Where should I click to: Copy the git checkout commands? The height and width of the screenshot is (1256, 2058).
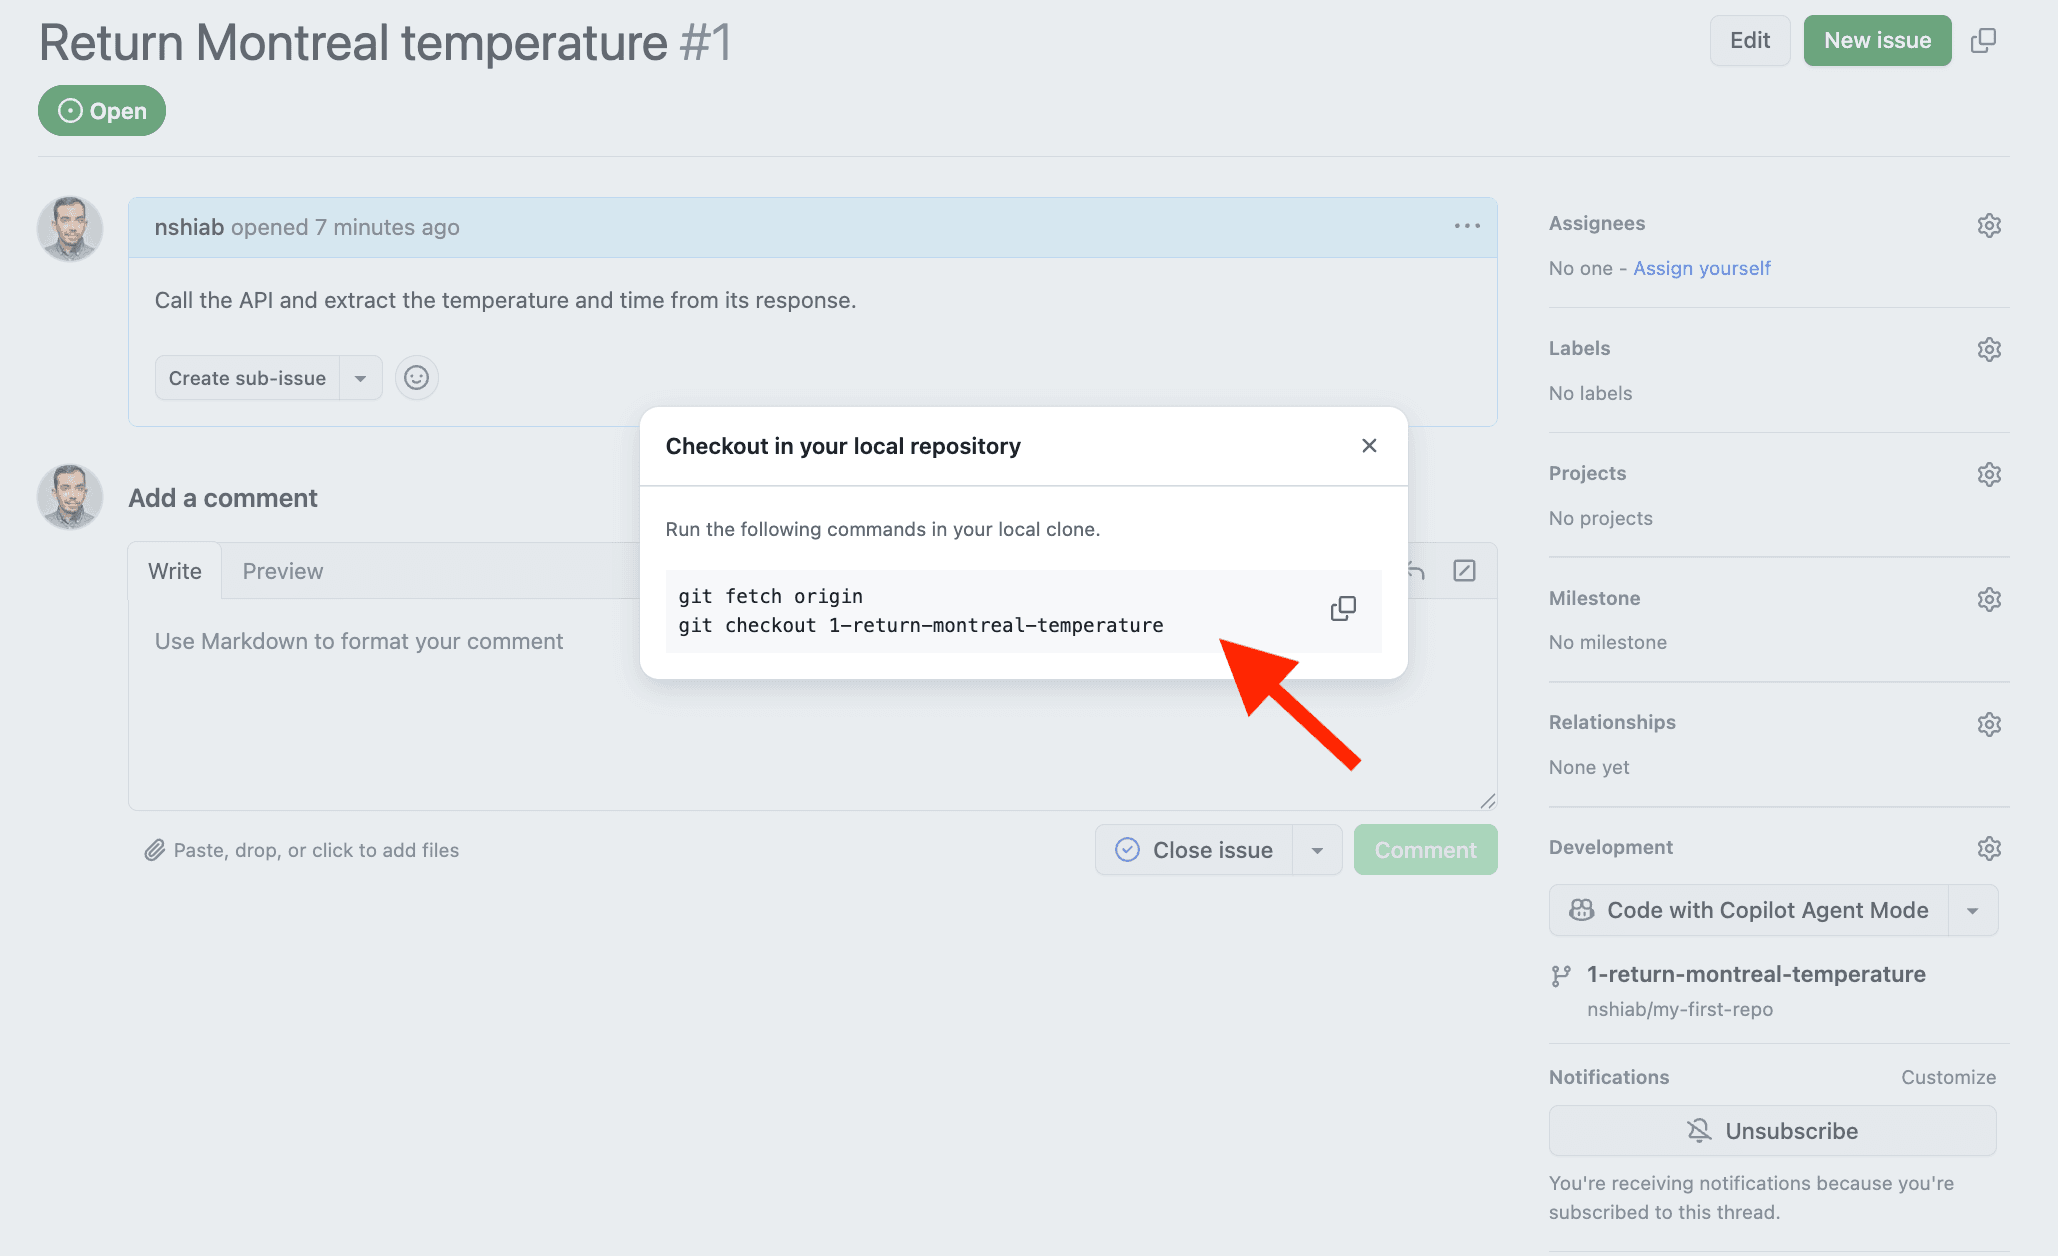[1343, 609]
